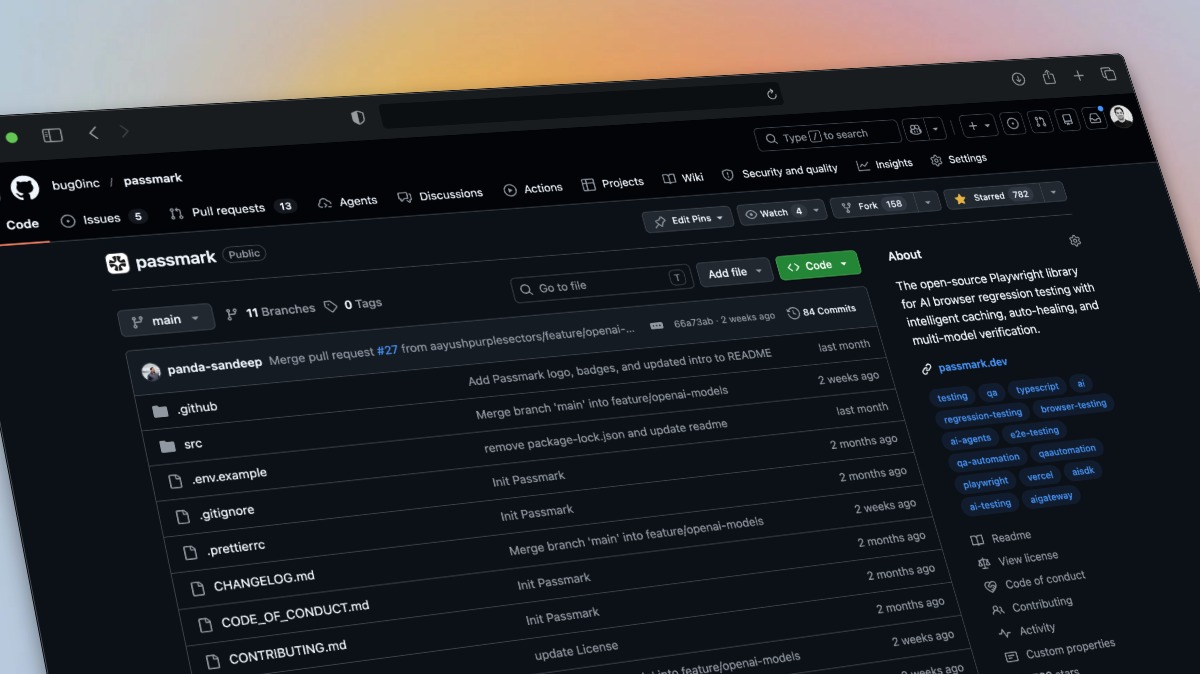Switch to the Discussions tab

coord(440,196)
